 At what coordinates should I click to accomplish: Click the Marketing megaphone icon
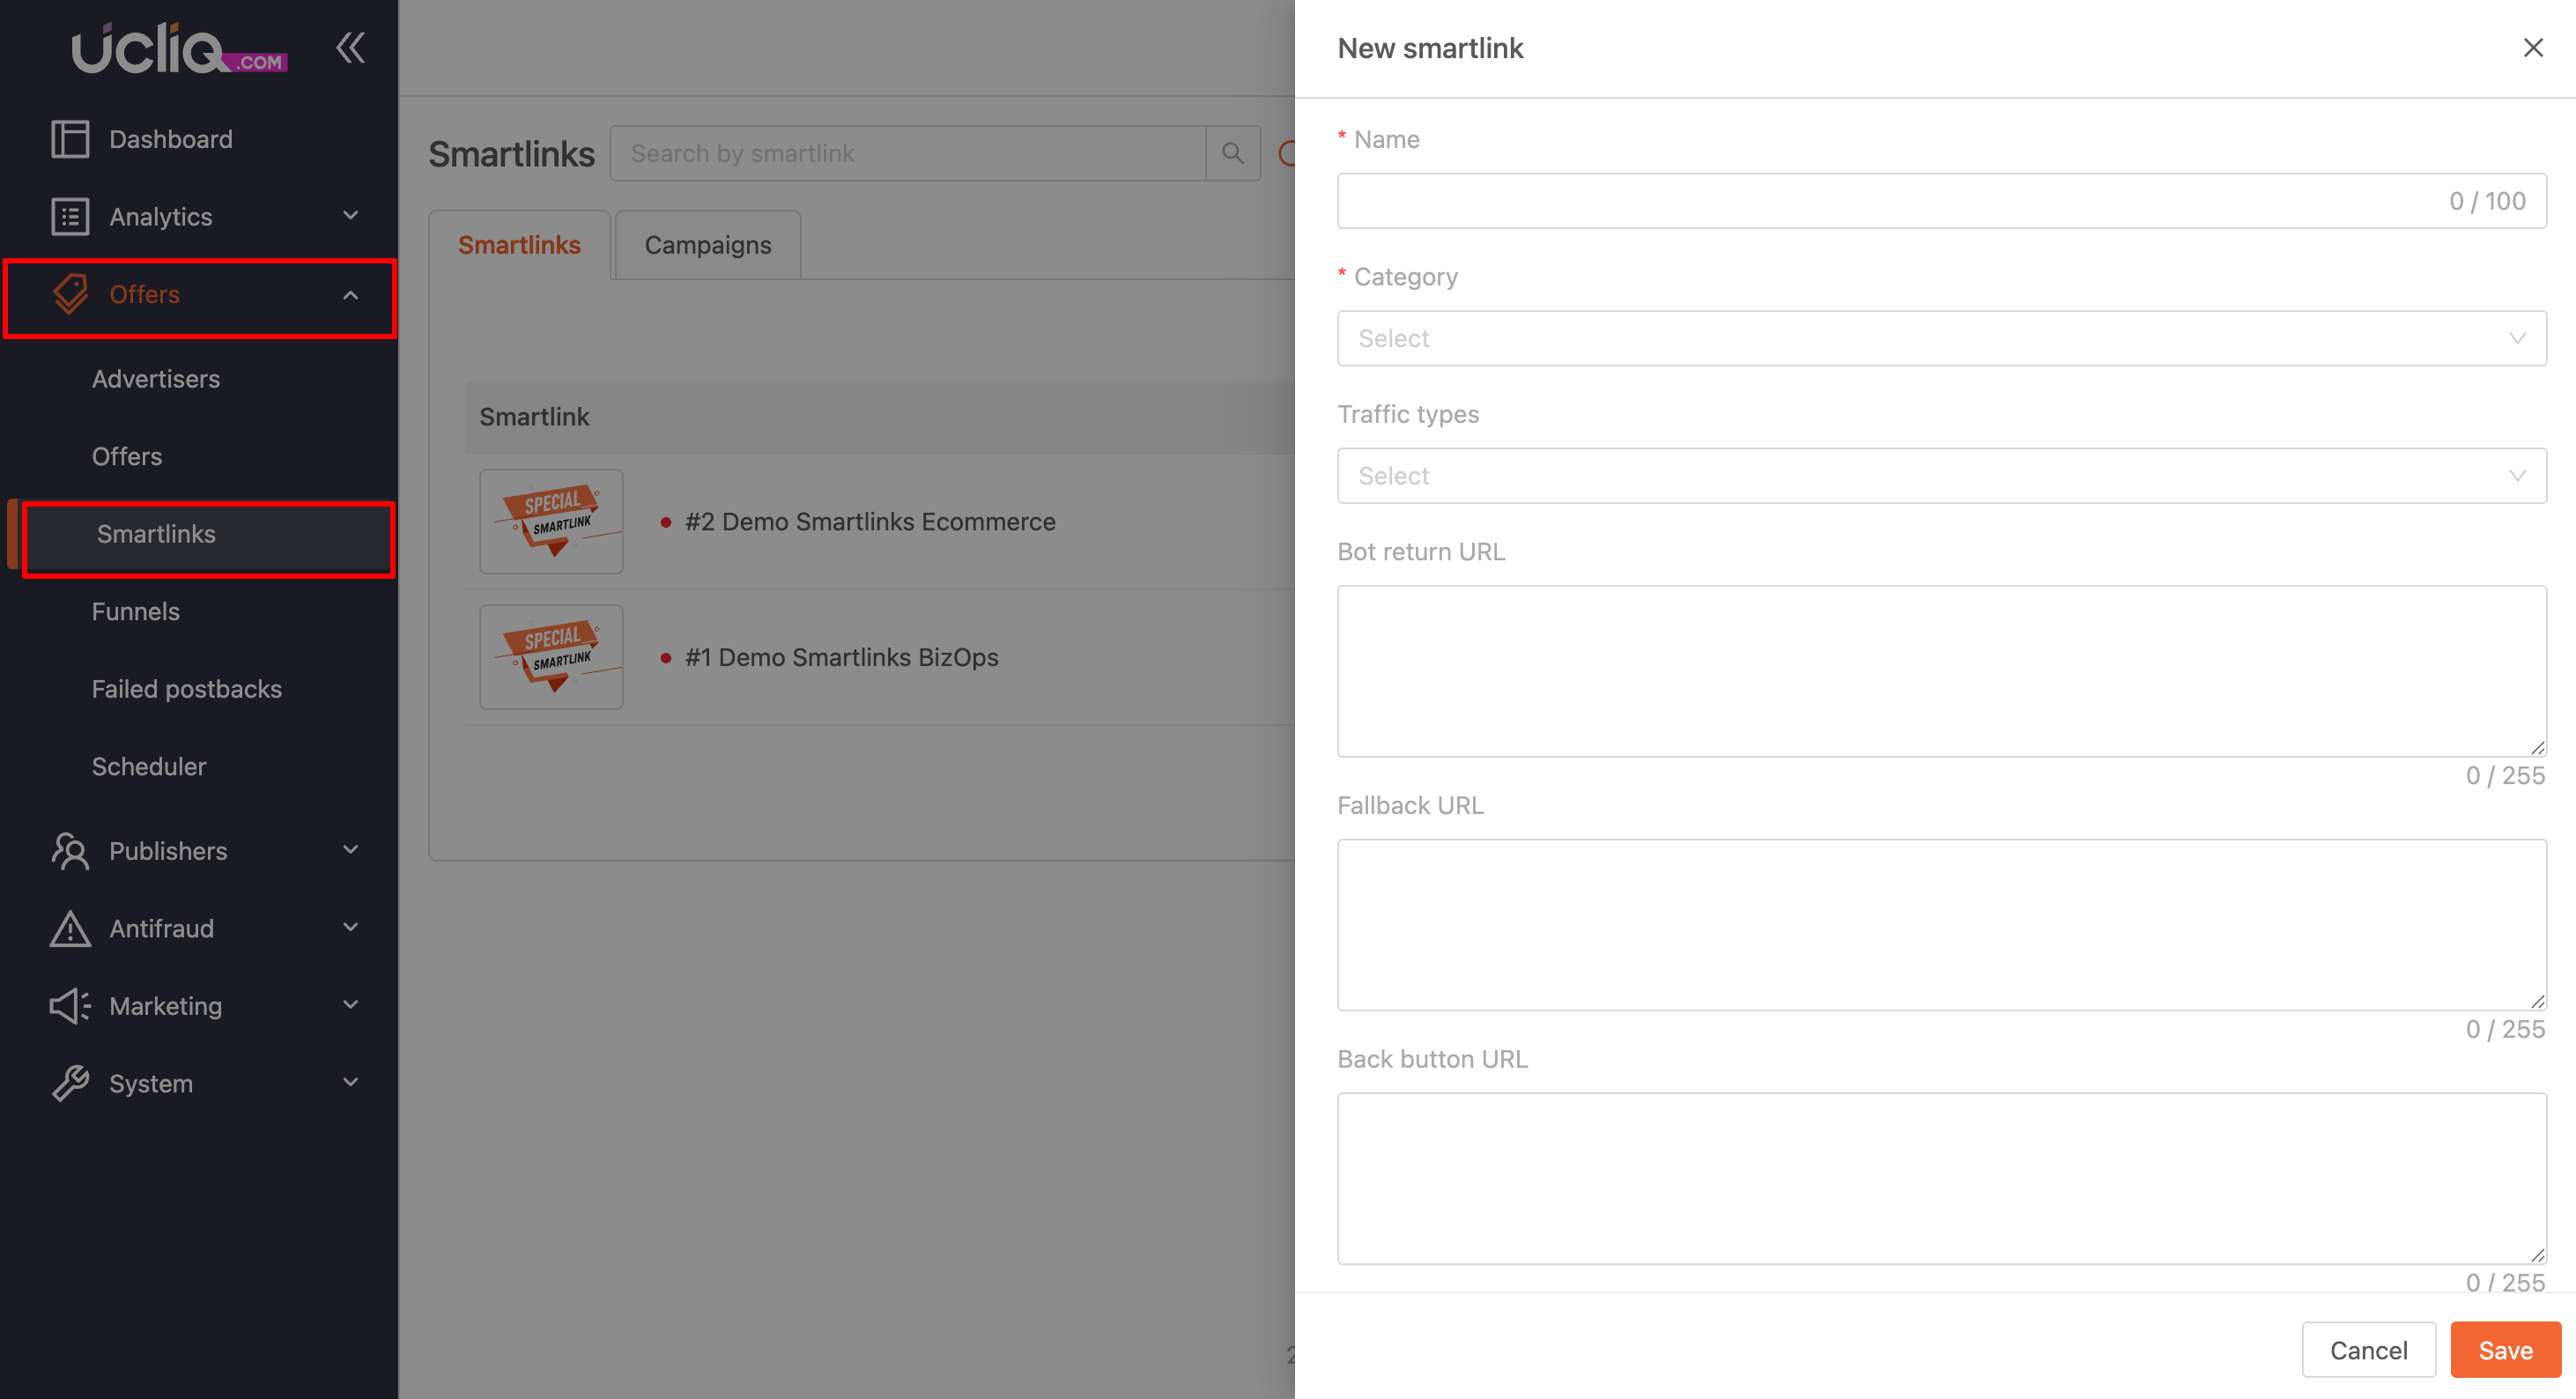(70, 1006)
